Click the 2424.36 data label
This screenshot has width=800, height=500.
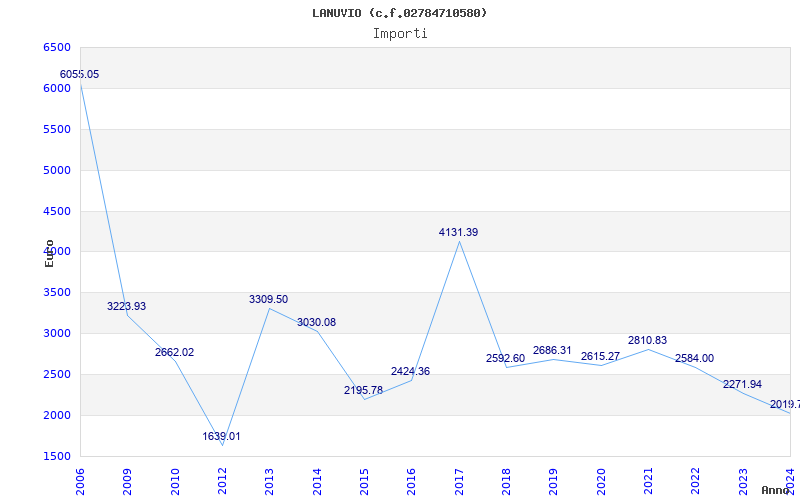410,371
